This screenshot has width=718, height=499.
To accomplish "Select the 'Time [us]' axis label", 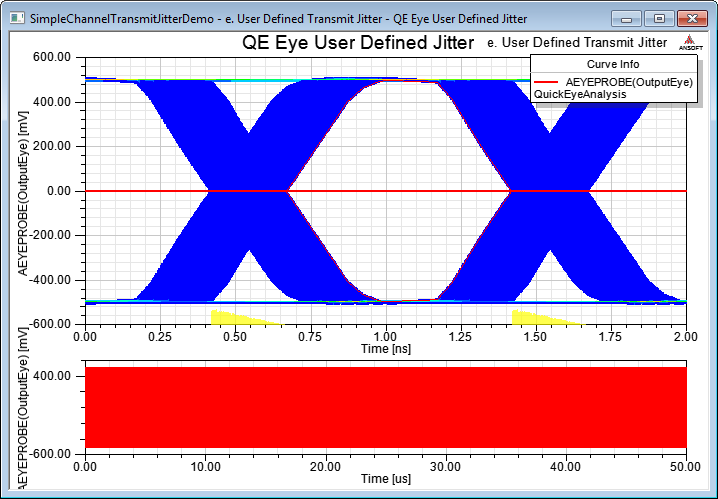I will [386, 479].
